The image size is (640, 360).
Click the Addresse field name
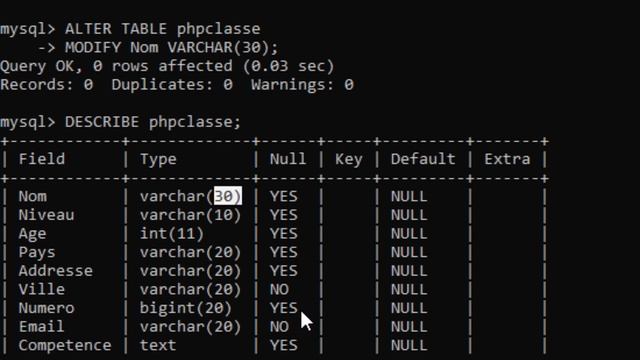coord(56,271)
